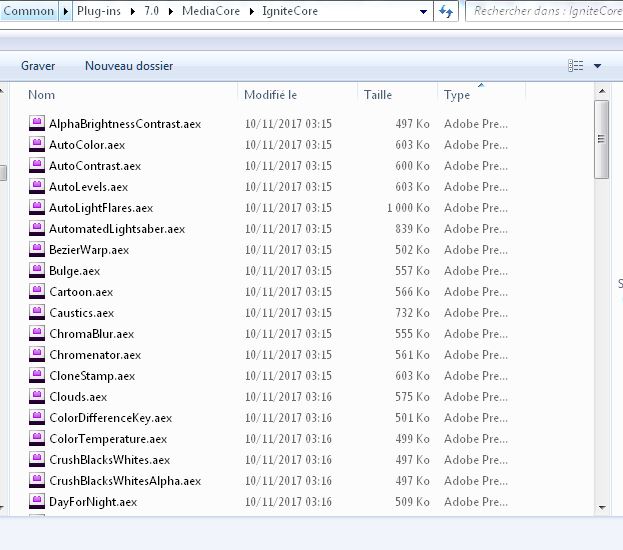Click the AutomatedLightsaber.aex file icon

click(x=37, y=229)
